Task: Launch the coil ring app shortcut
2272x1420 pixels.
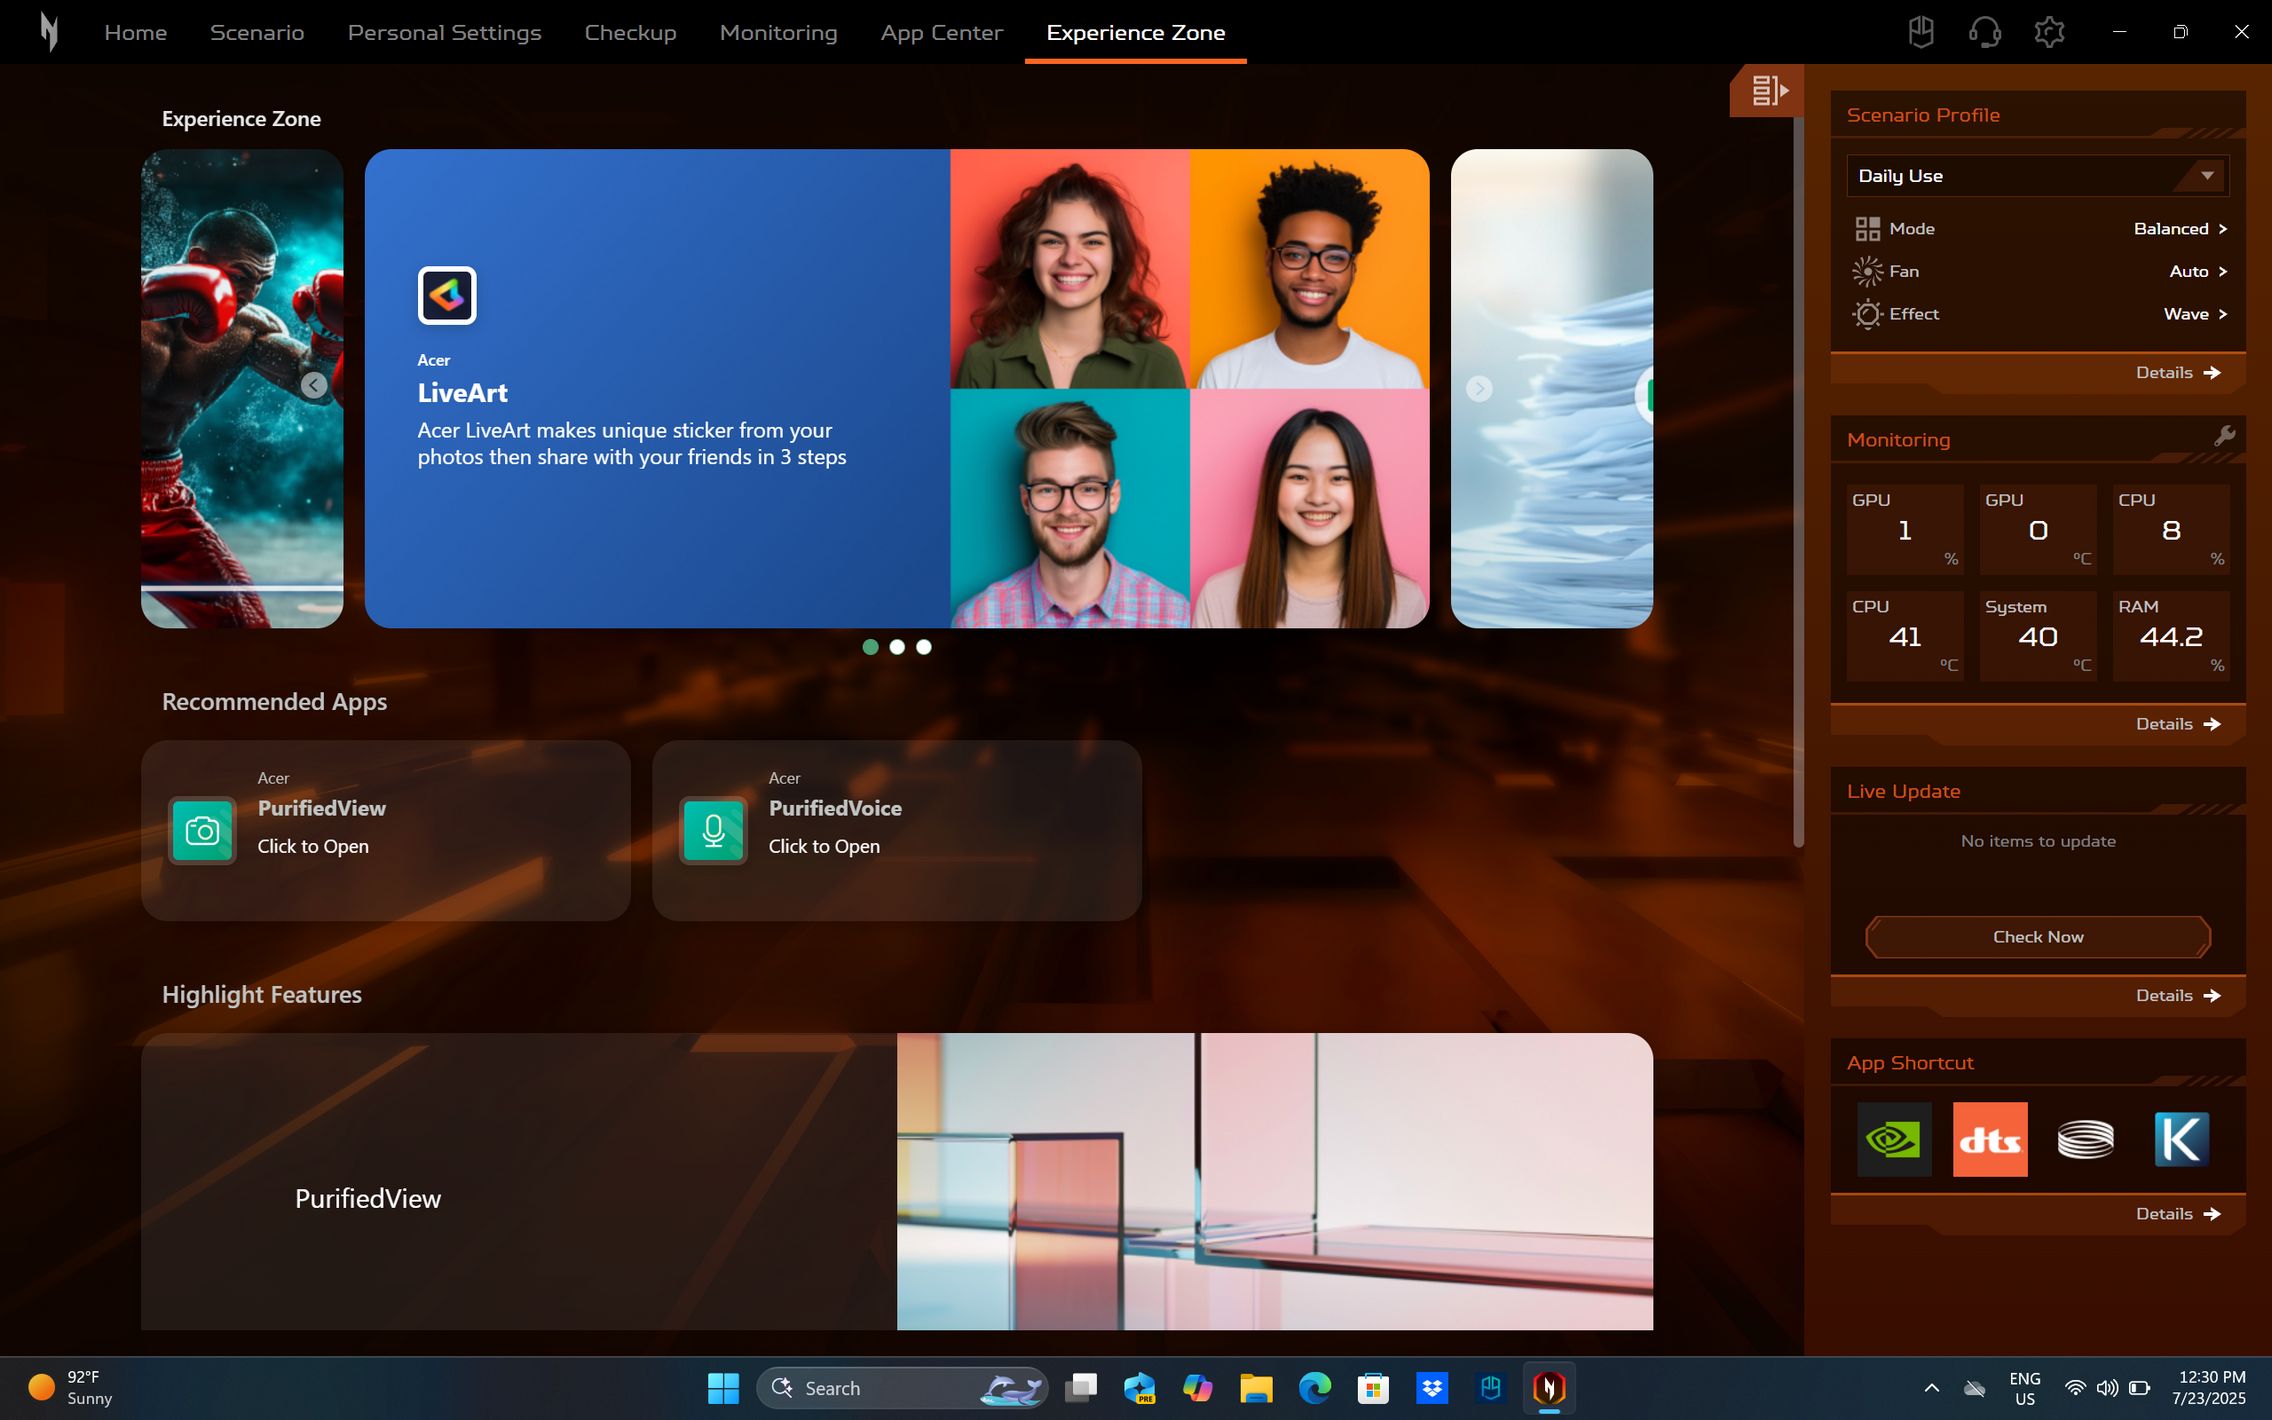Action: pyautogui.click(x=2085, y=1139)
